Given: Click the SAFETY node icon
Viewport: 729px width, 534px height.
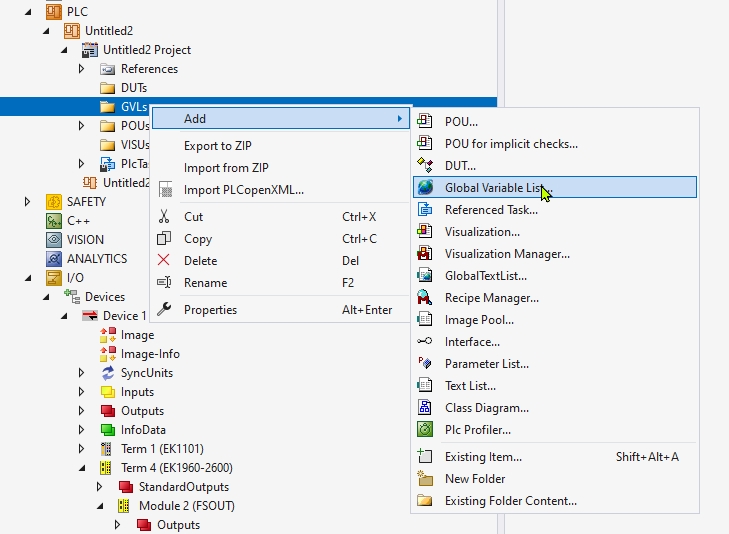Looking at the screenshot, I should coord(54,202).
